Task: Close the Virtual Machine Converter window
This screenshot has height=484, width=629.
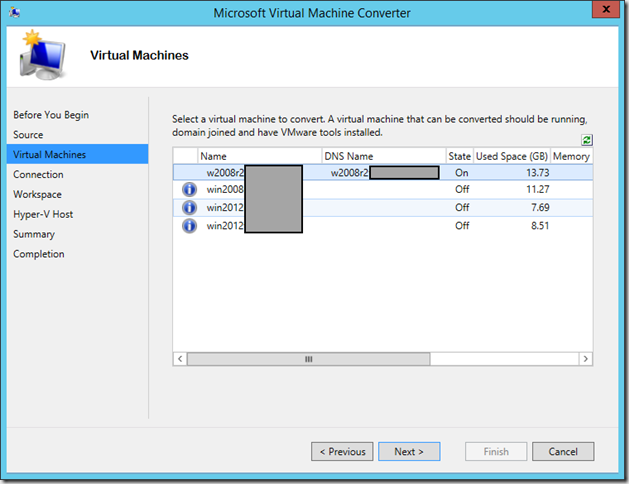Action: point(606,9)
